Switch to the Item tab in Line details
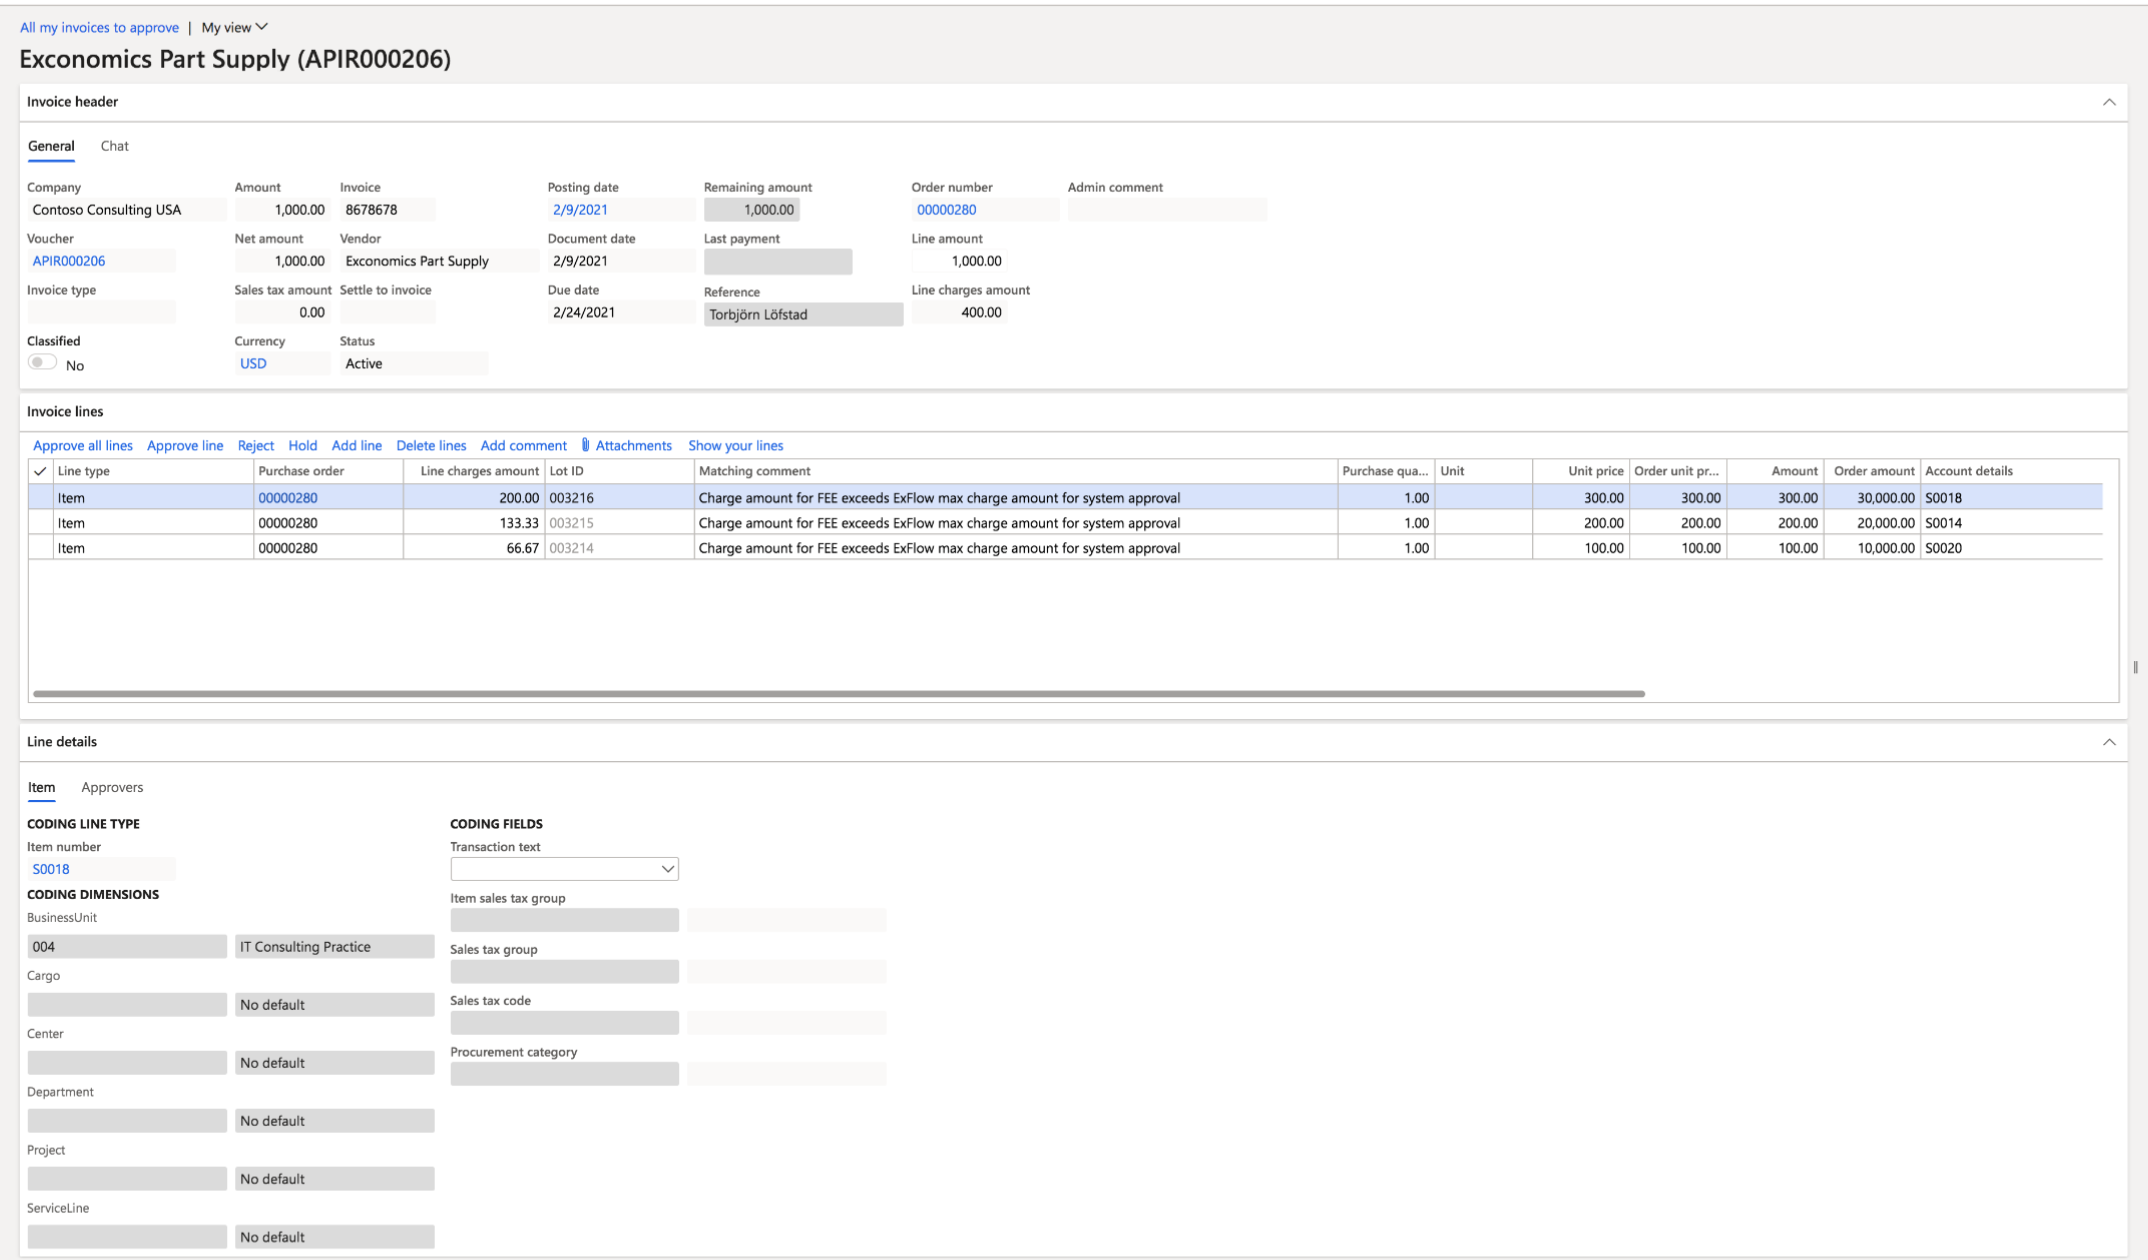 [x=41, y=787]
